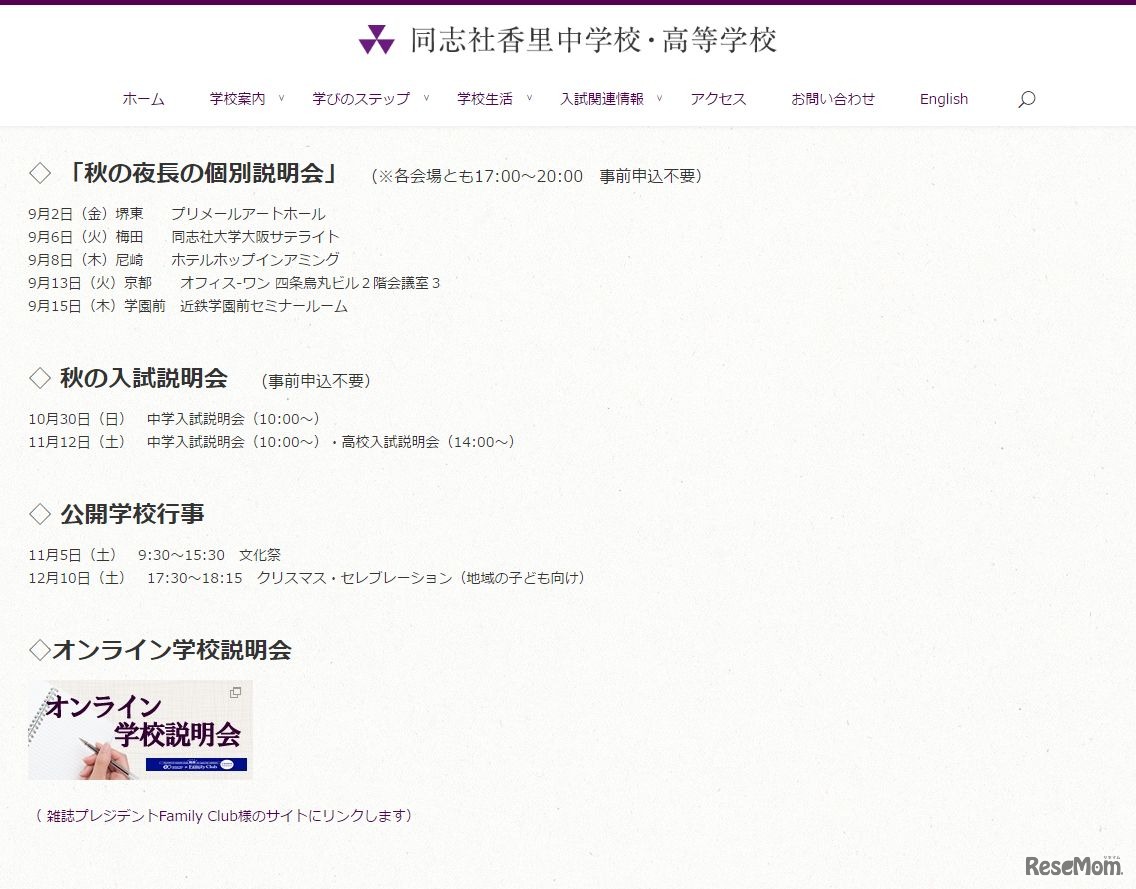The width and height of the screenshot is (1136, 889).
Task: Switch the site to English
Action: 943,98
